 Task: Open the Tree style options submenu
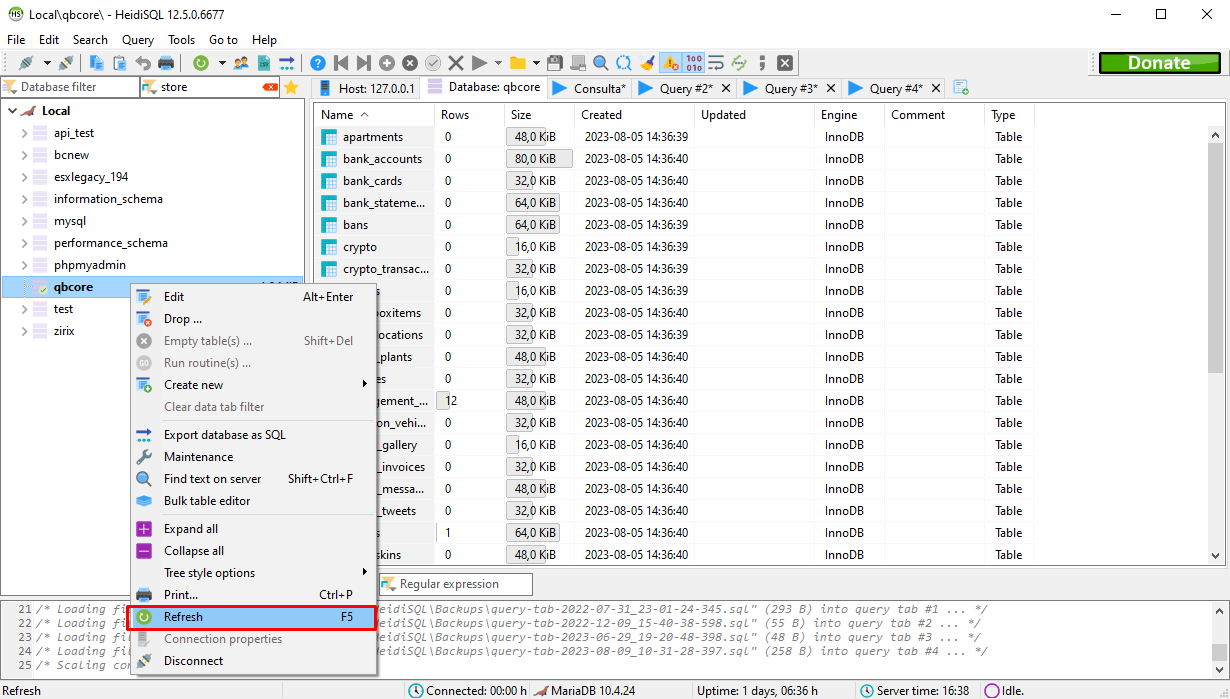[254, 573]
